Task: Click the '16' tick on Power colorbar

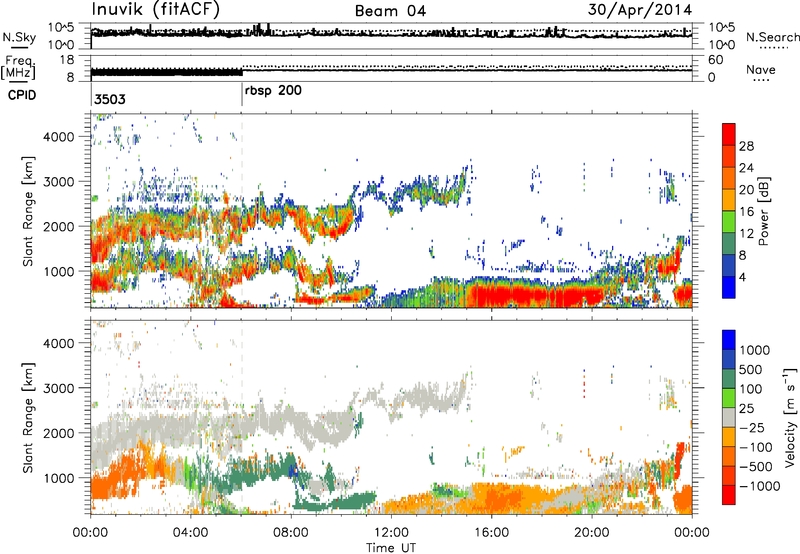Action: pos(746,212)
